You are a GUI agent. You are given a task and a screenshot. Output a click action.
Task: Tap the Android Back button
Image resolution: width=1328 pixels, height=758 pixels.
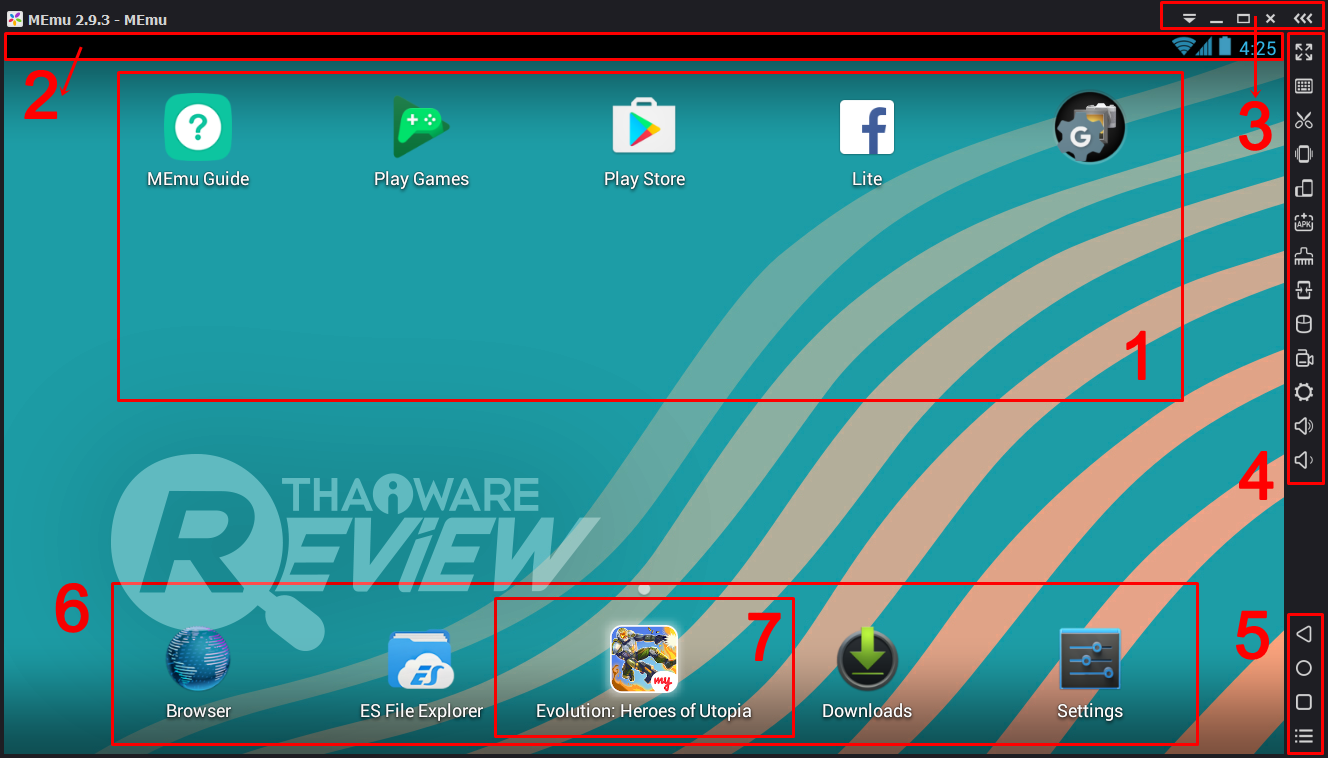tap(1304, 634)
